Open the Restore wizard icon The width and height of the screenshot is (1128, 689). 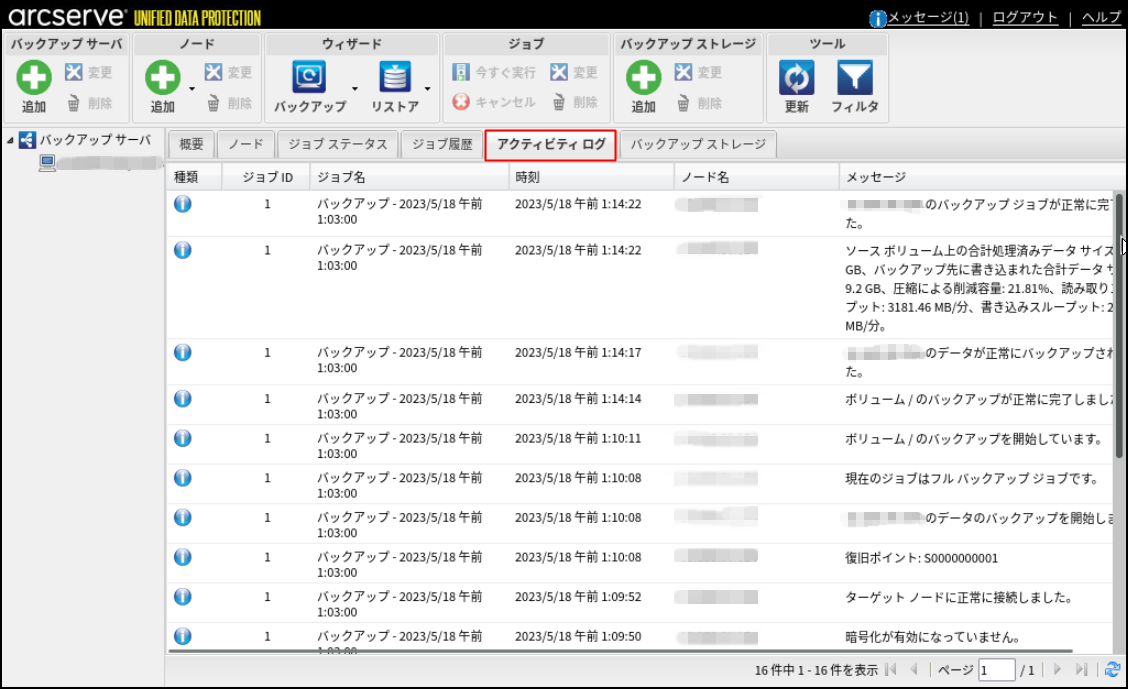pos(395,78)
